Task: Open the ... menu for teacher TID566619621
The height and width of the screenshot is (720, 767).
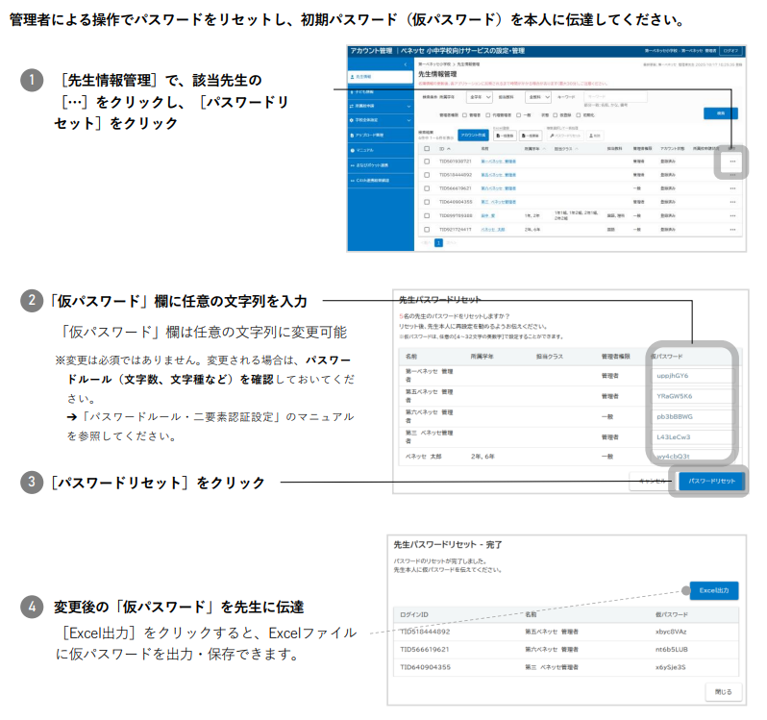Action: coord(732,187)
